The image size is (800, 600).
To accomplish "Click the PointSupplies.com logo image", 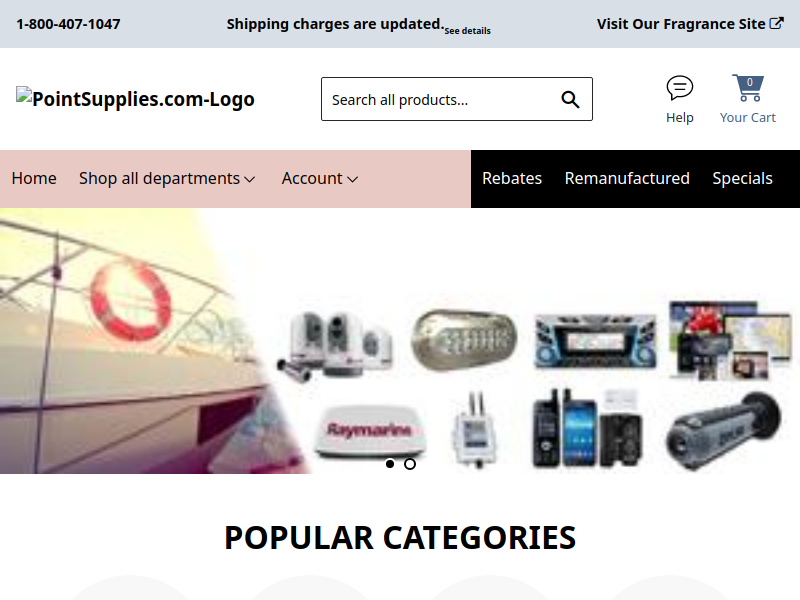I will tap(135, 98).
